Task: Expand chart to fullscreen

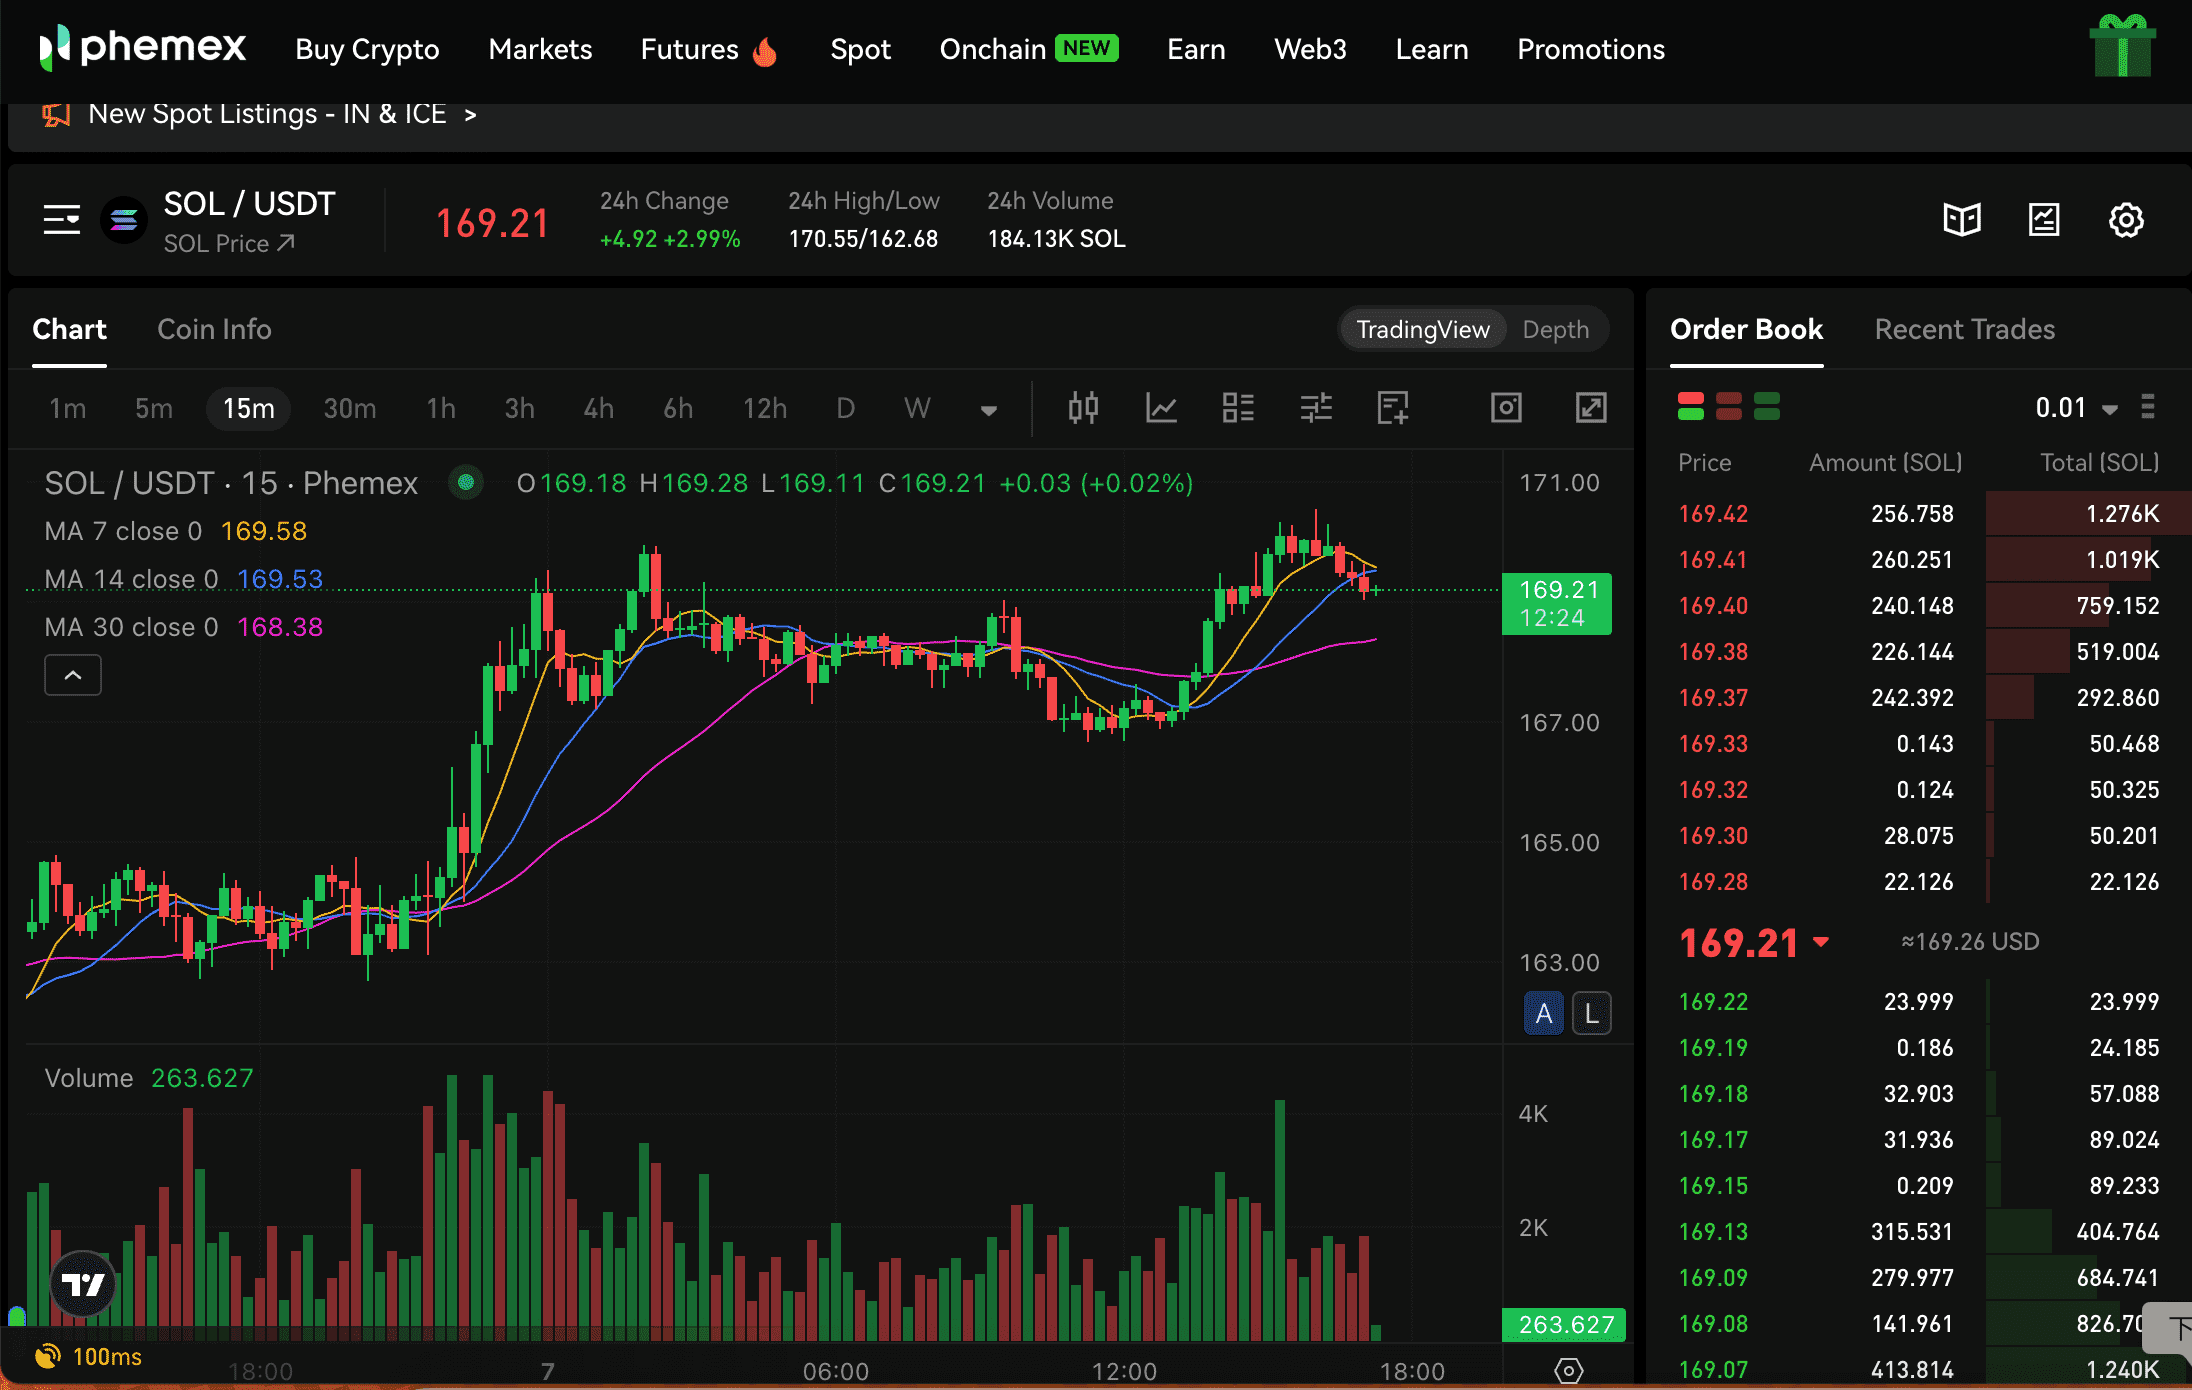Action: pyautogui.click(x=1591, y=408)
